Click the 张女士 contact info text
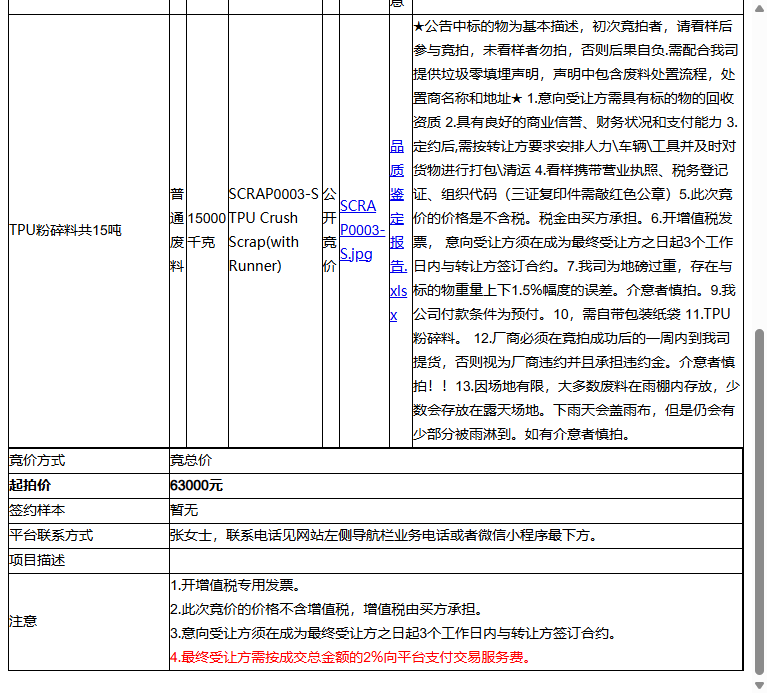 384,535
